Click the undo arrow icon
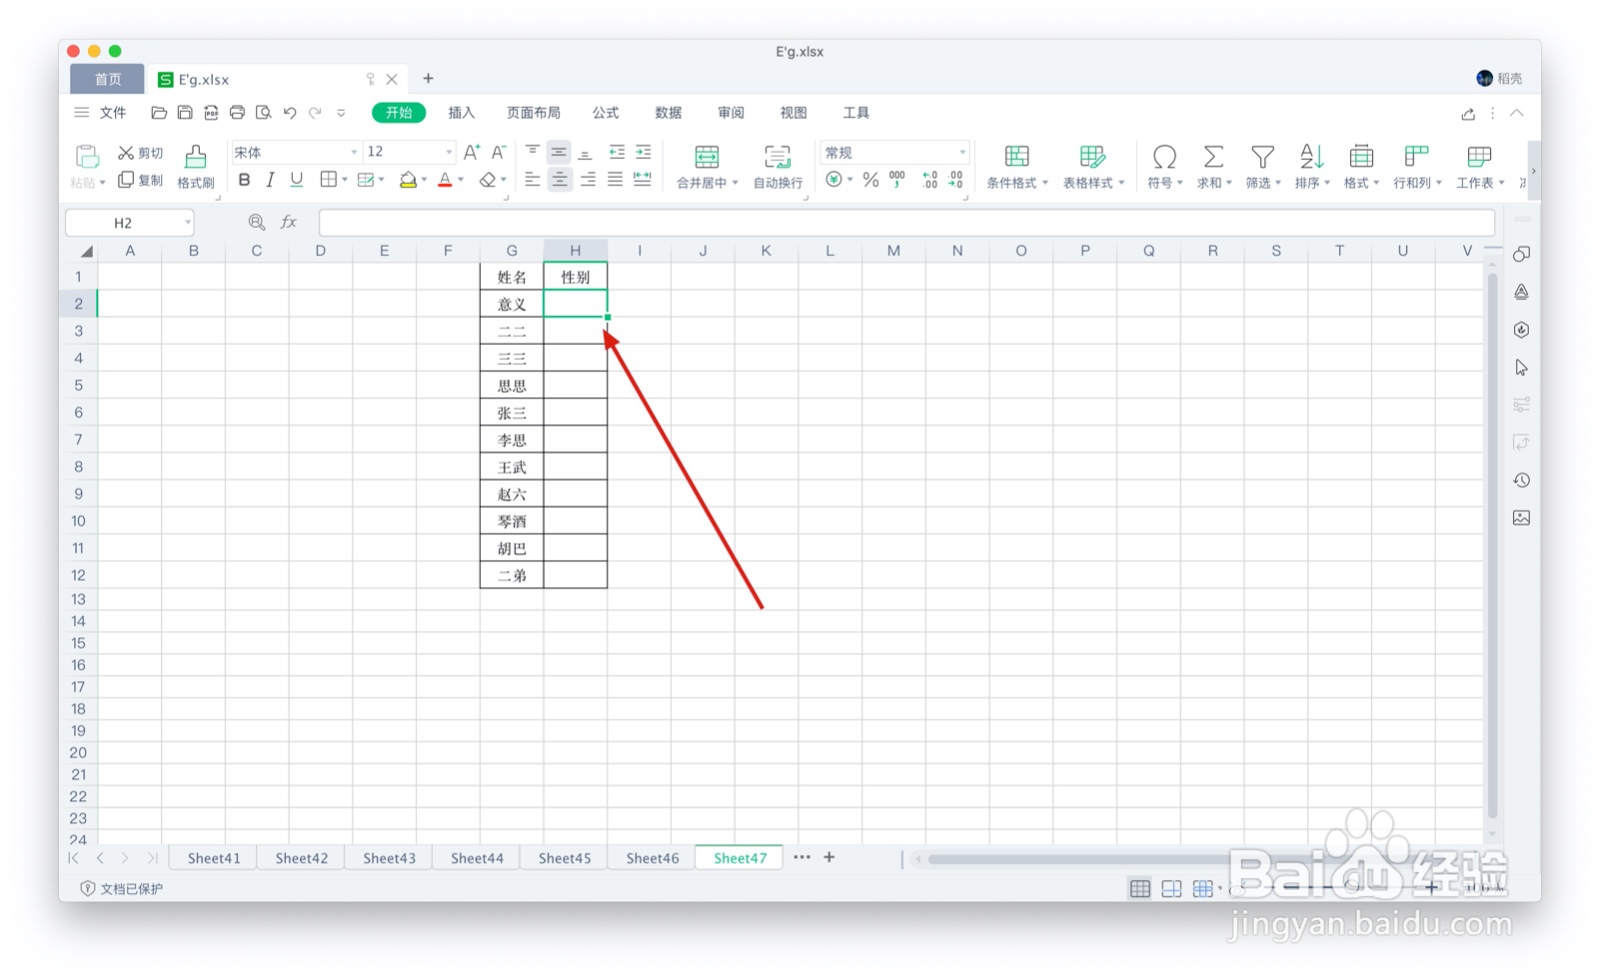Screen dimensions: 1600x979 (290, 113)
